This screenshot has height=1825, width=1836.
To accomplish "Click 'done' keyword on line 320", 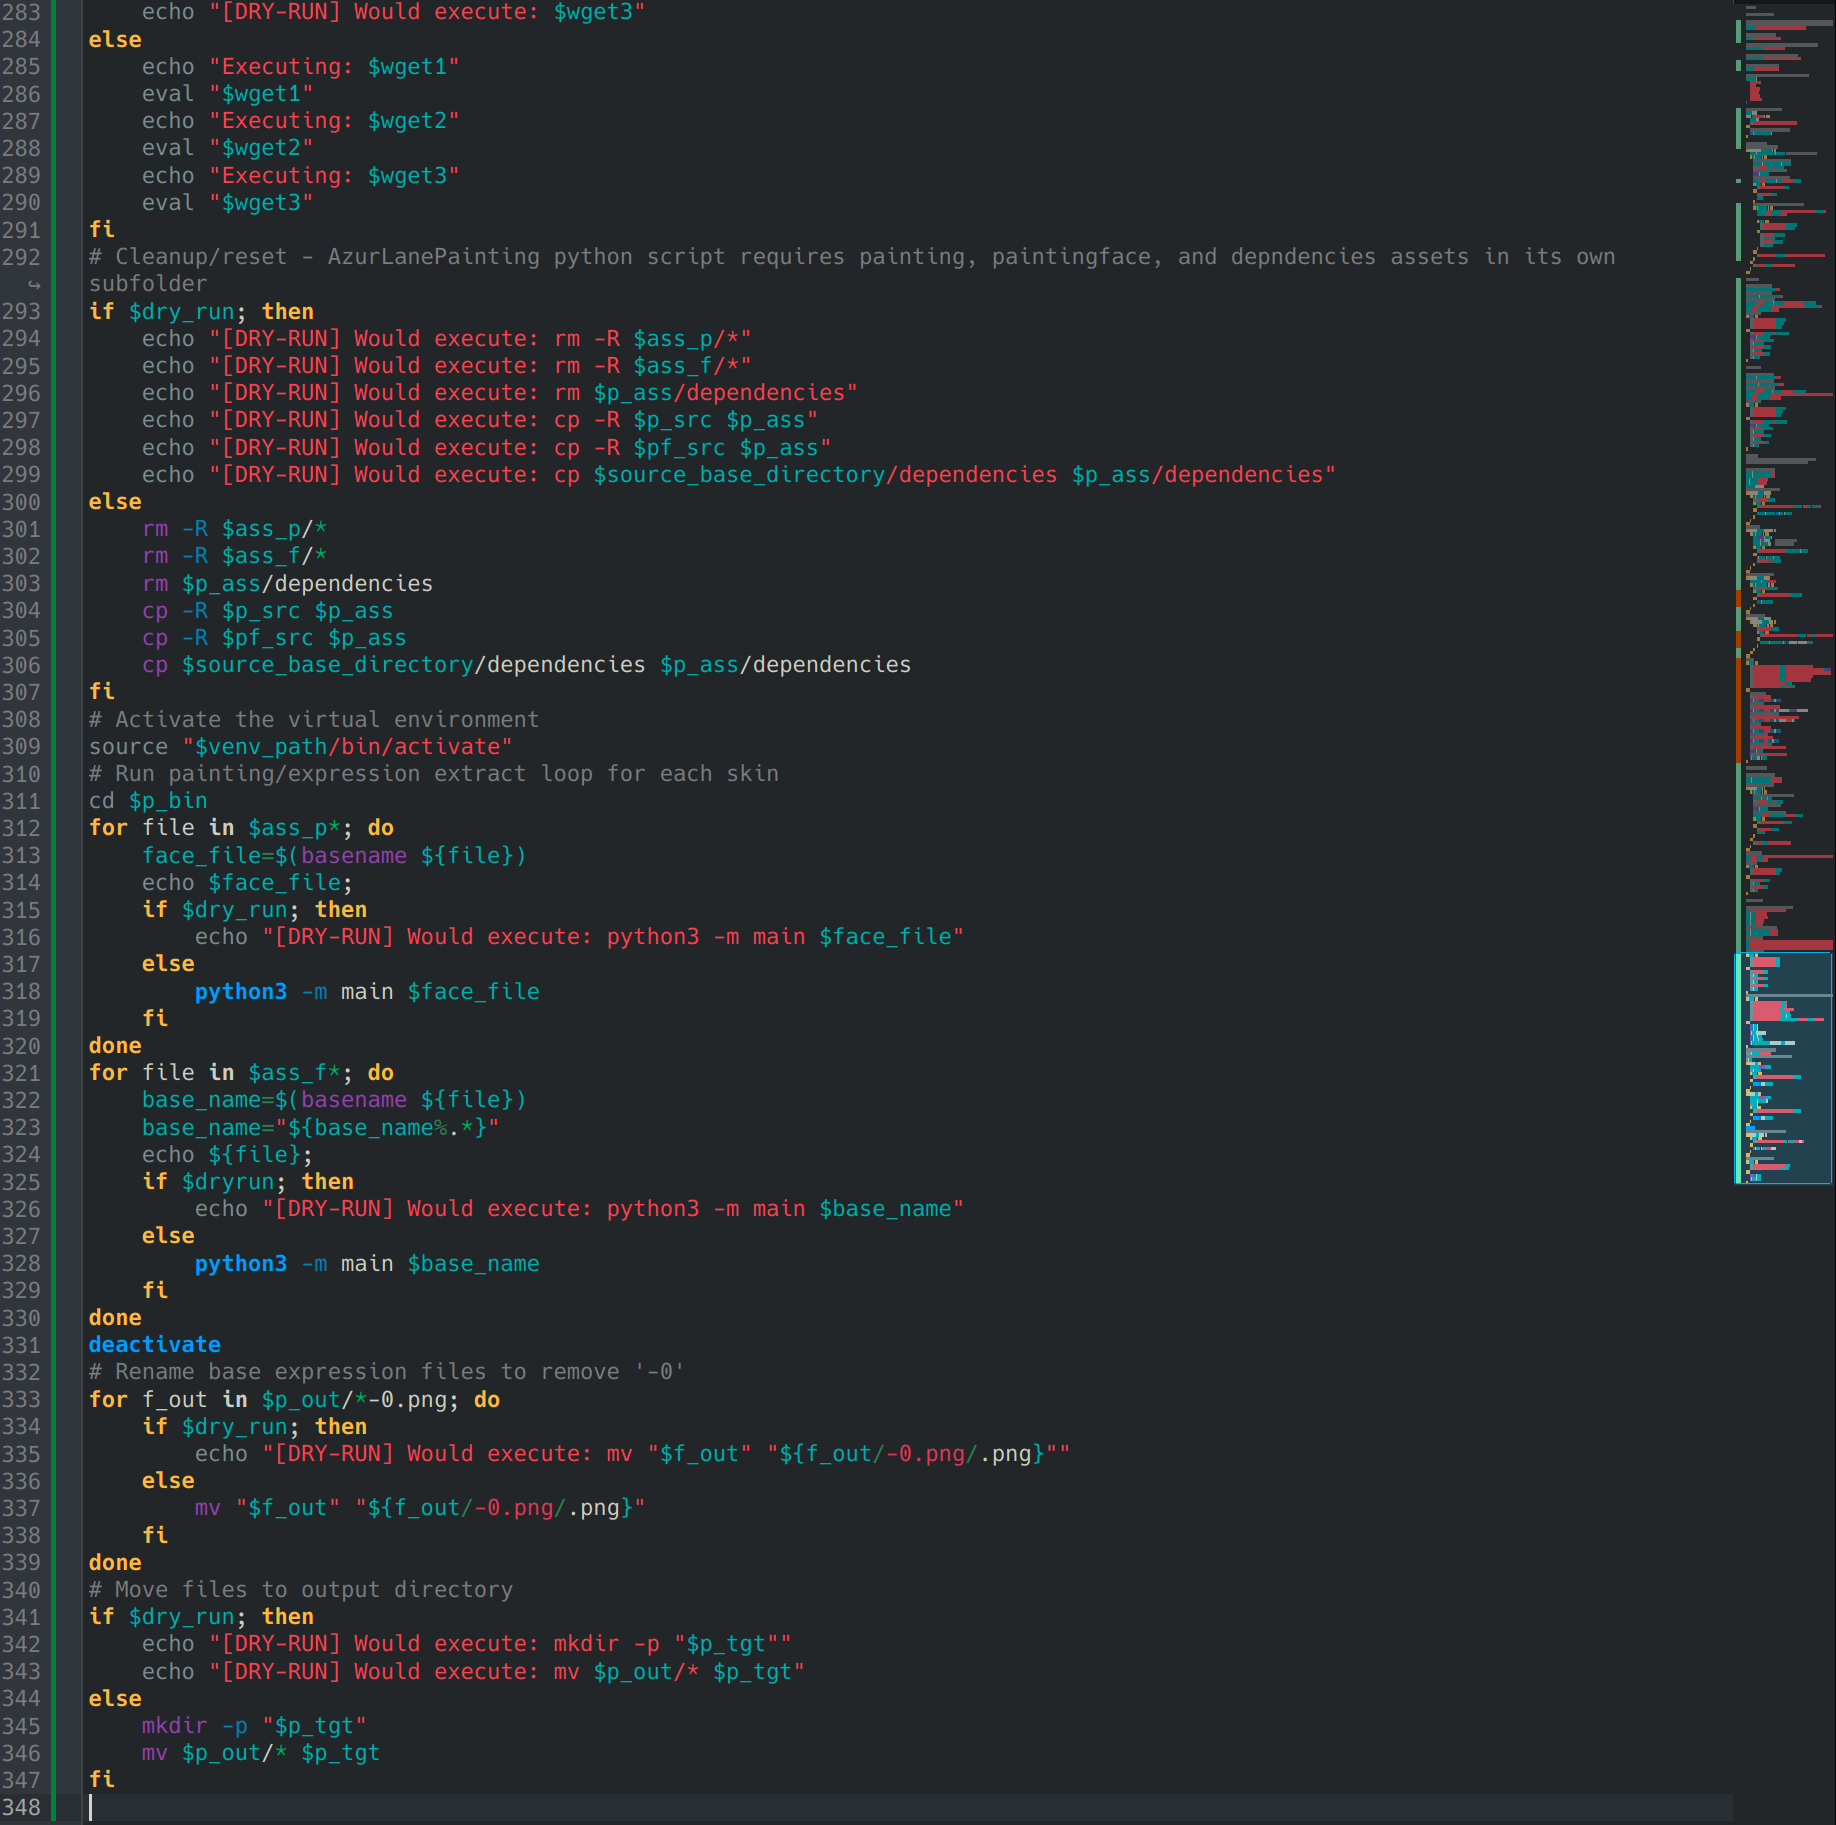I will click(x=115, y=1046).
